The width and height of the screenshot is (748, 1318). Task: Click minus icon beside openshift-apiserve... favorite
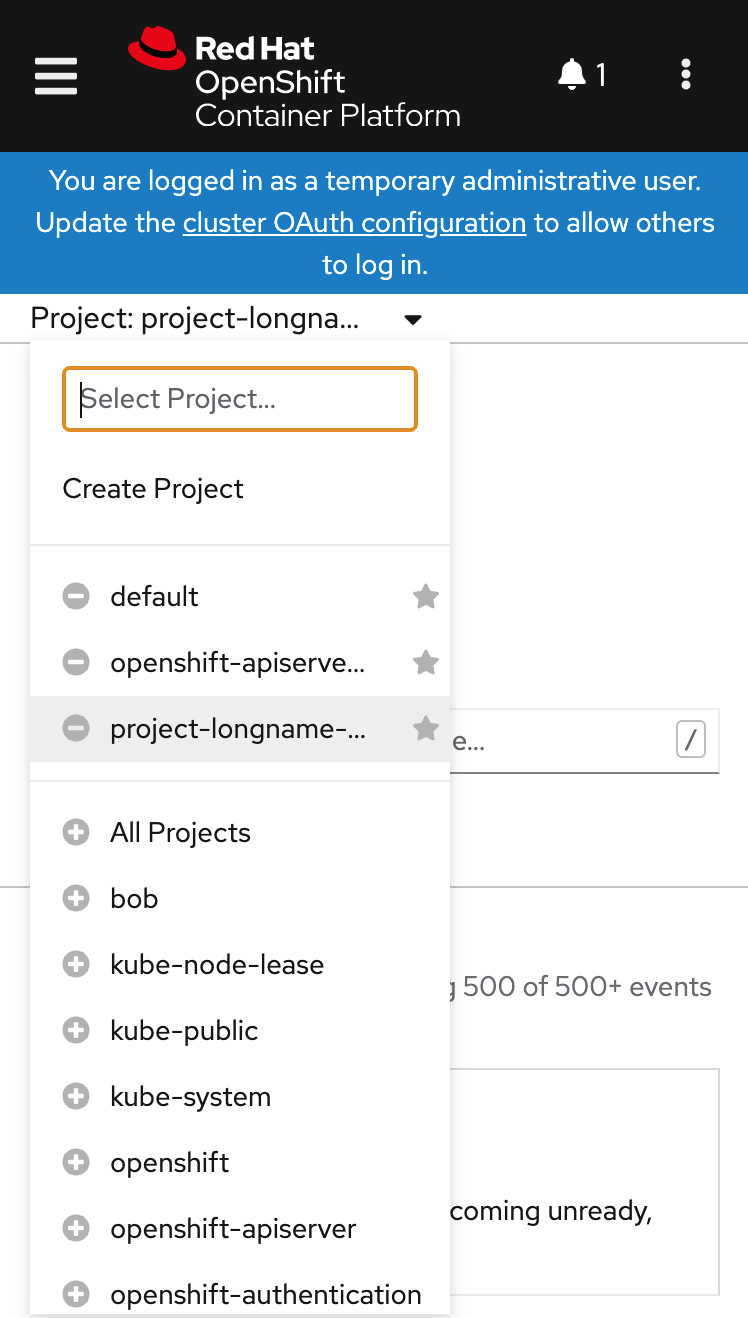coord(76,662)
